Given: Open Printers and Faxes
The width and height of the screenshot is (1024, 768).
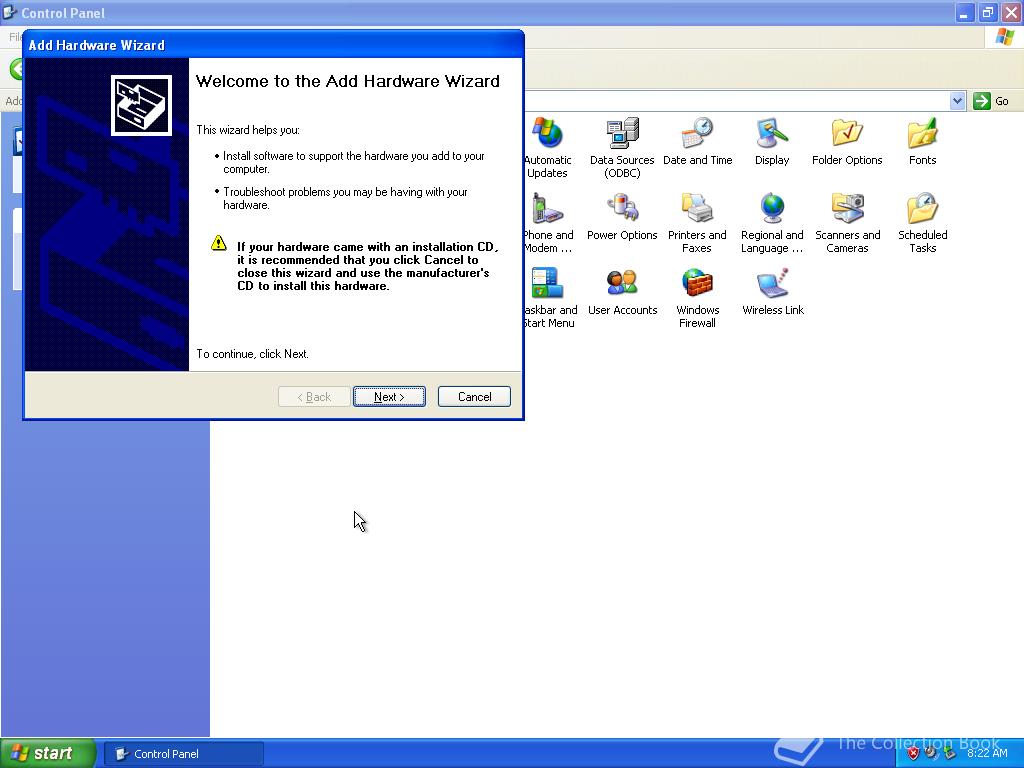Looking at the screenshot, I should coord(697,210).
